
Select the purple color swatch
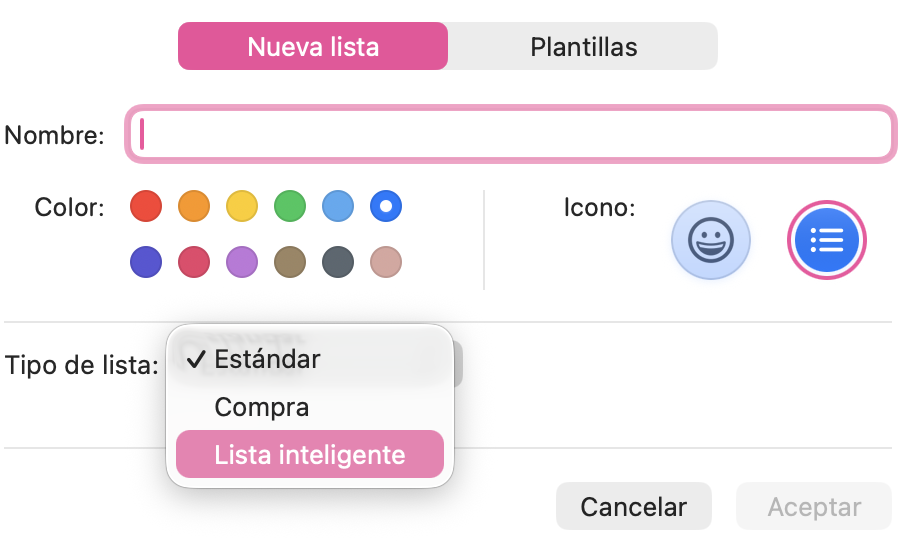[242, 263]
